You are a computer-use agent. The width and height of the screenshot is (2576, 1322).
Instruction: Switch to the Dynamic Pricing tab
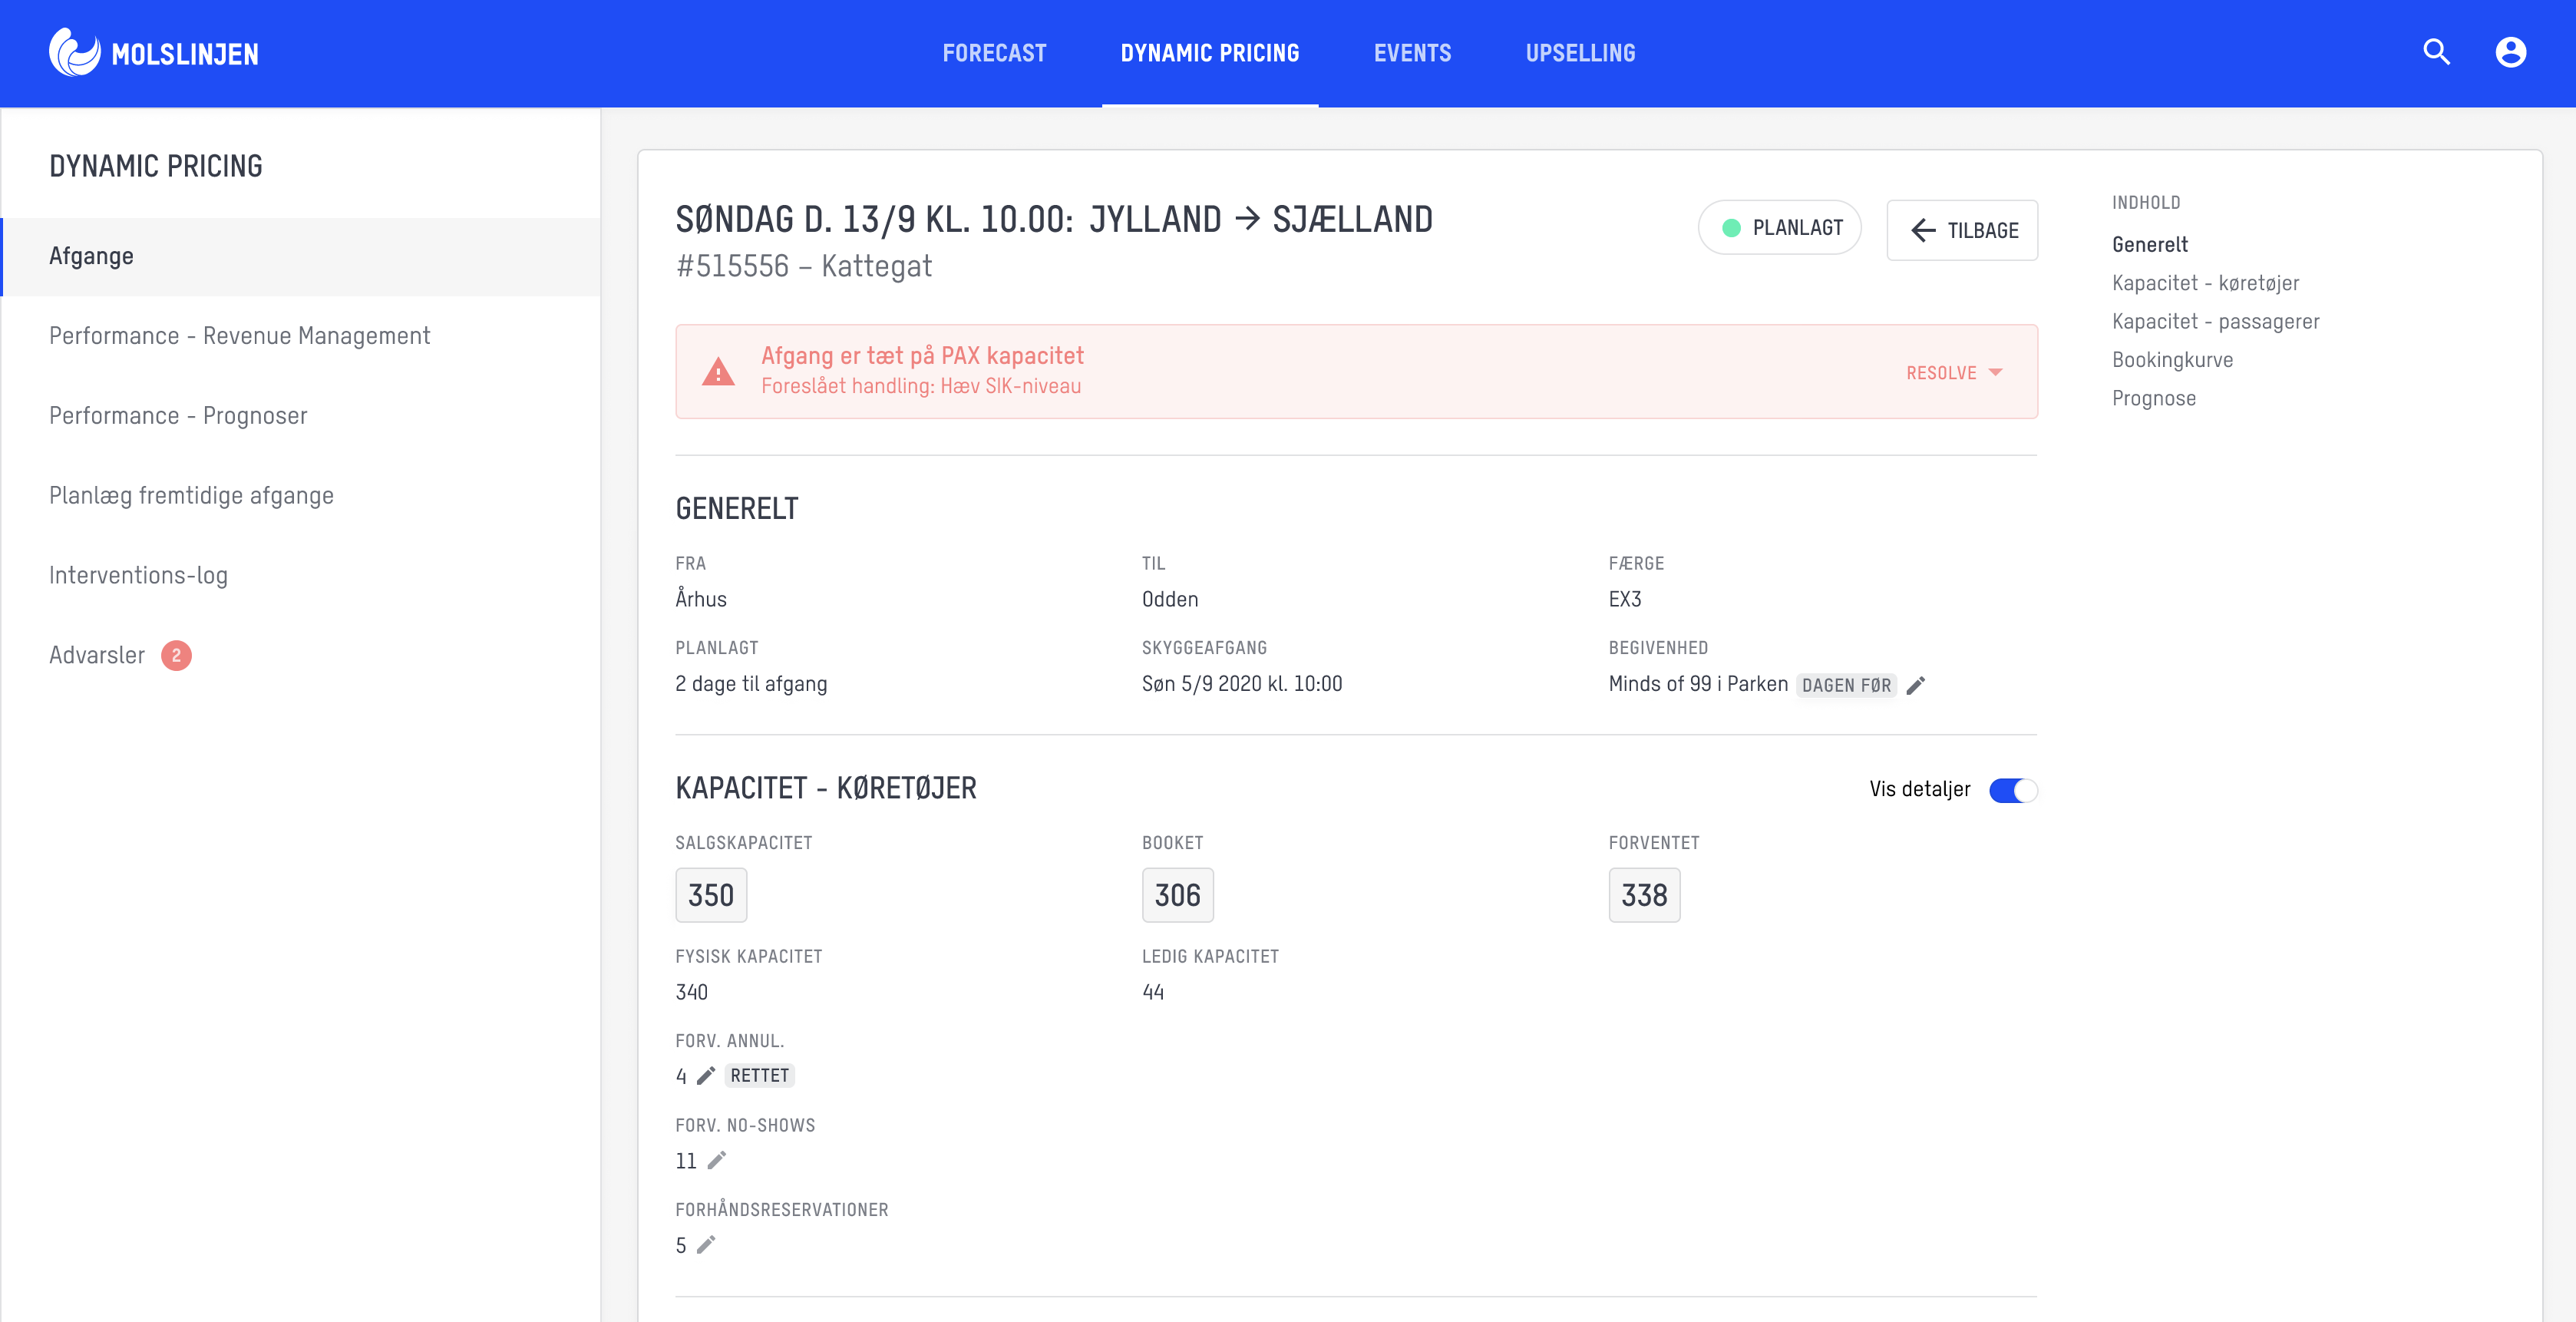(1210, 53)
